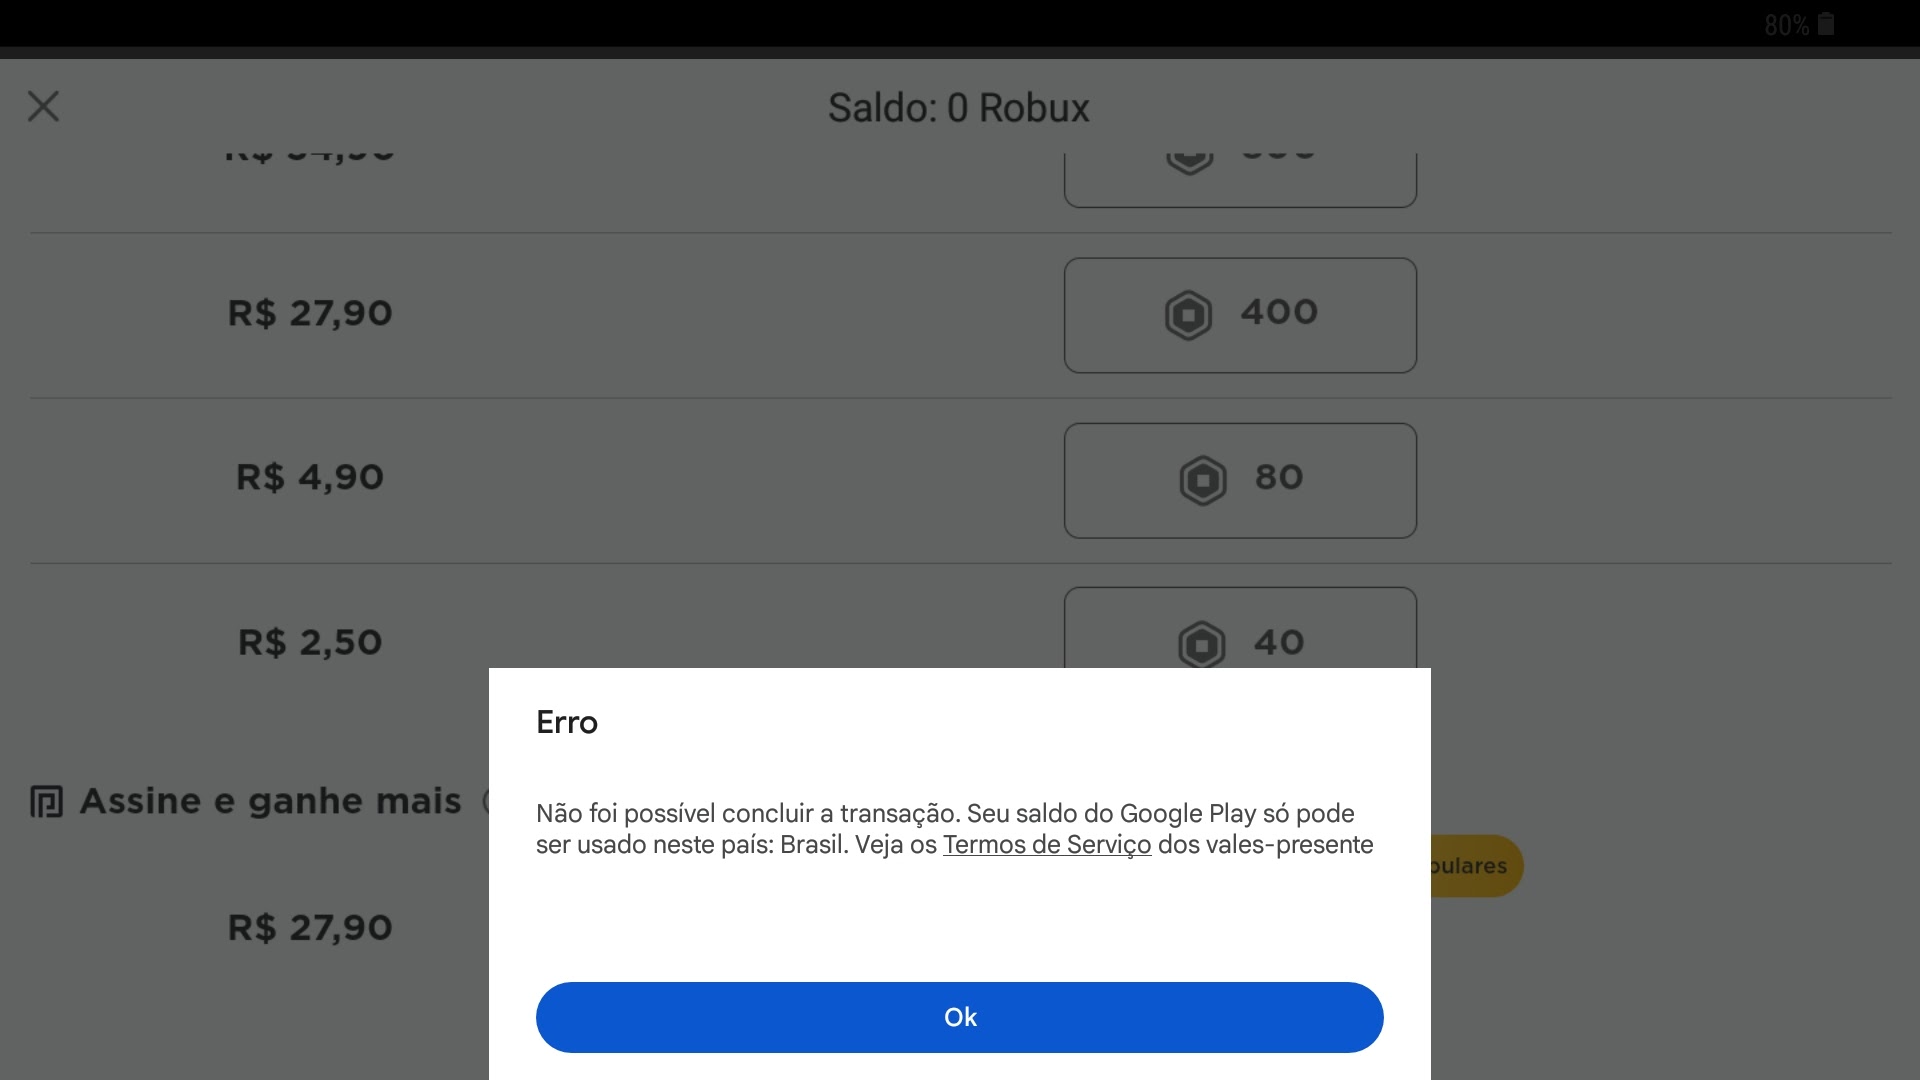Select the subscription icon Assine e ganhe

click(45, 798)
